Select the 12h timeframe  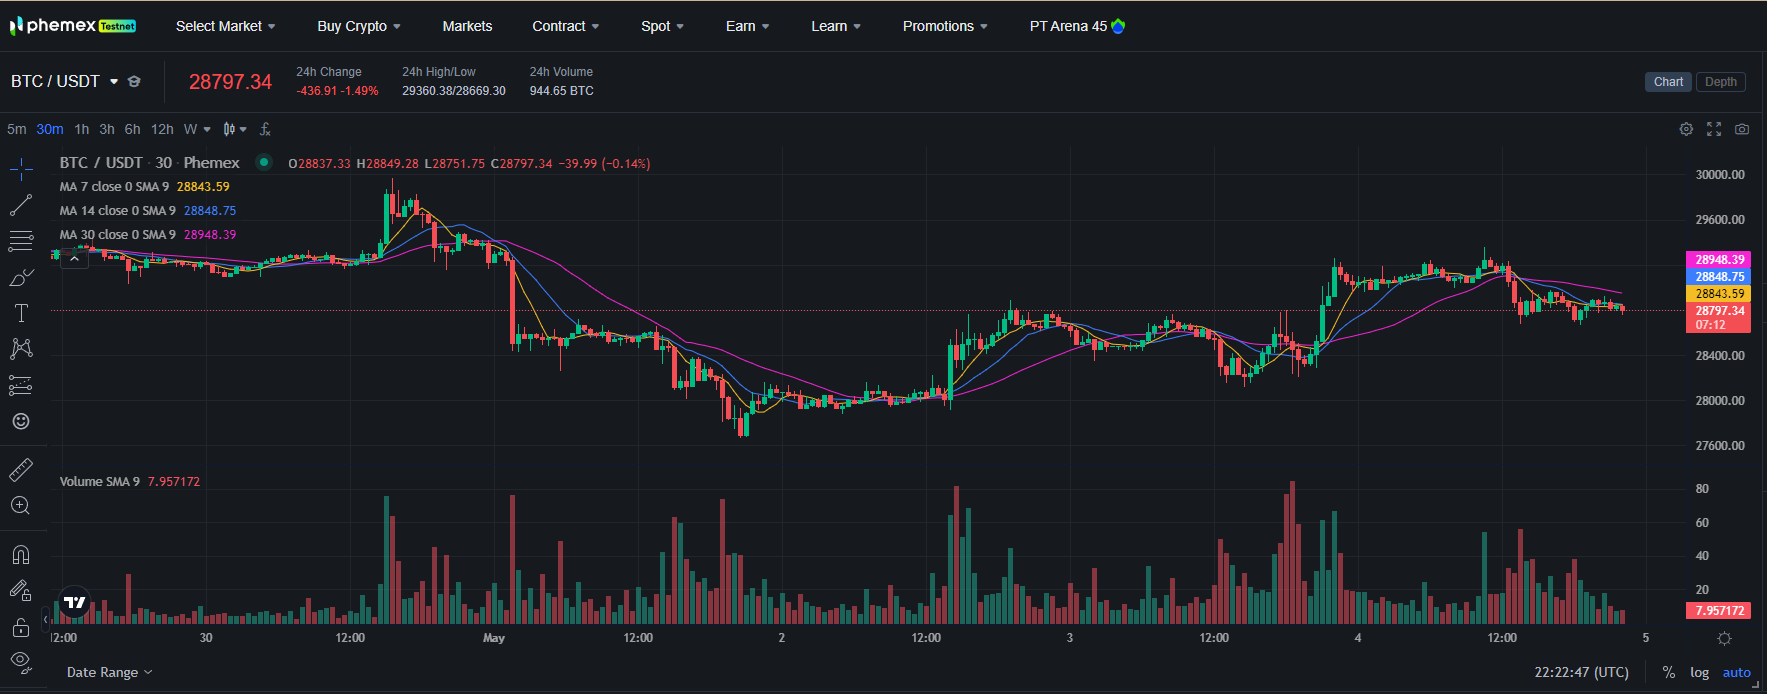[x=162, y=129]
